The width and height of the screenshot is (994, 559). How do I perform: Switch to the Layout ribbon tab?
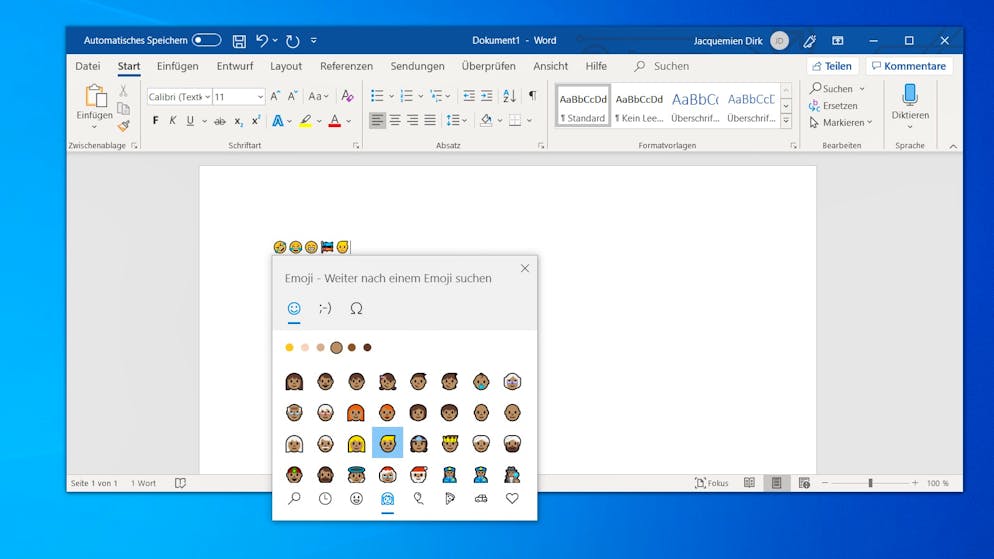[286, 66]
